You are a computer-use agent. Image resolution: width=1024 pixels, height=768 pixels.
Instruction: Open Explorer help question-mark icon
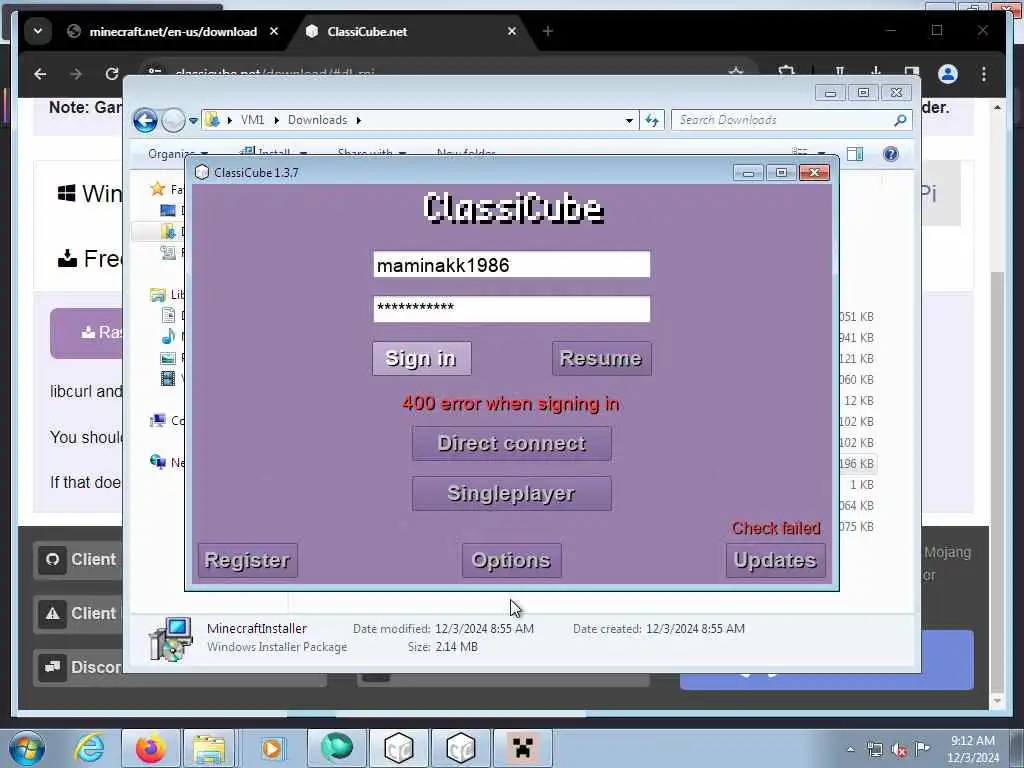(x=891, y=154)
